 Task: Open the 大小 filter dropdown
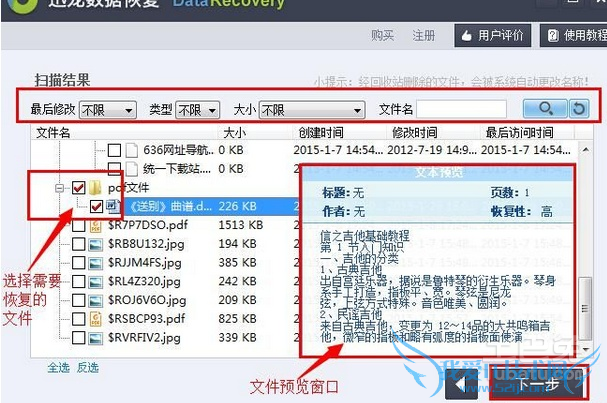pos(312,110)
